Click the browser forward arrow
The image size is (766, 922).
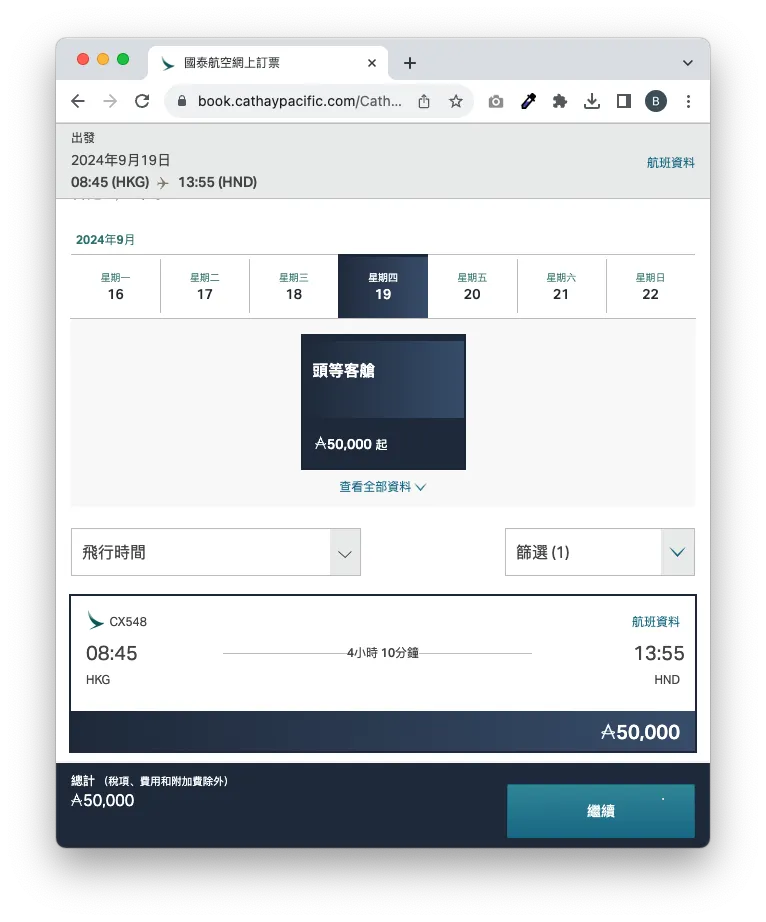110,101
